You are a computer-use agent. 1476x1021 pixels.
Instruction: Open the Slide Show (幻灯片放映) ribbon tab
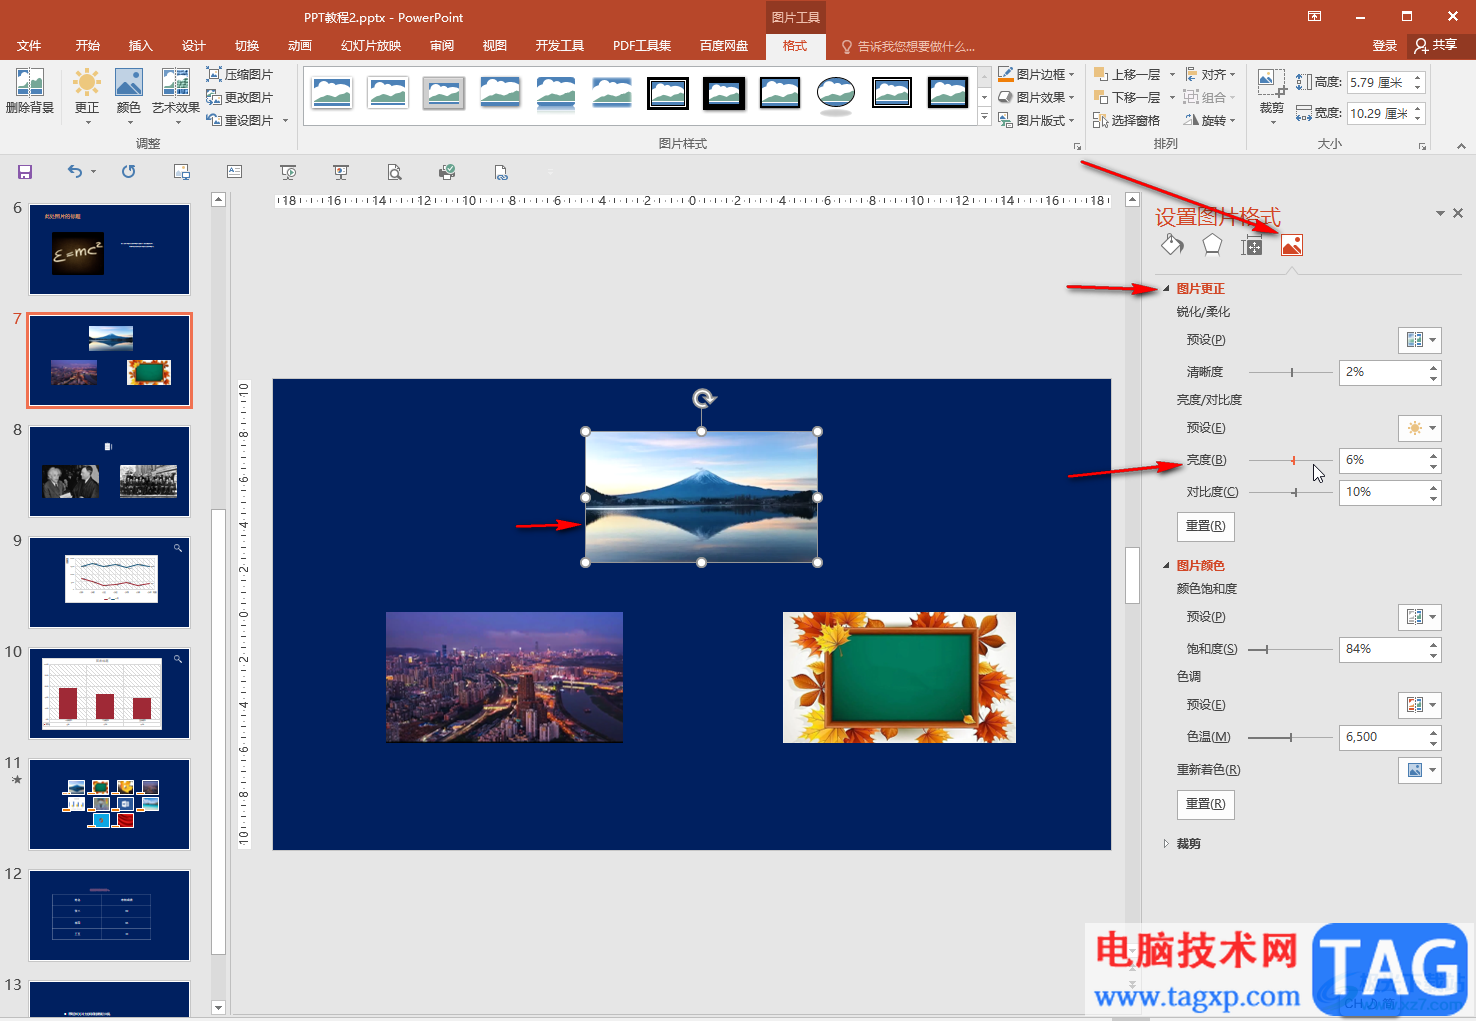pos(371,46)
